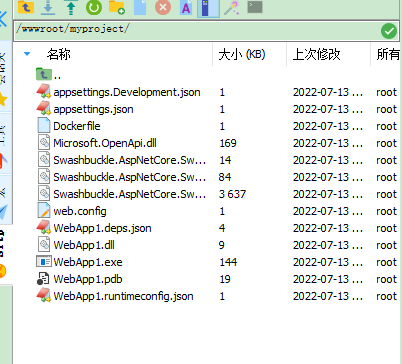Click the WebApp1.deps.json file icon
Image resolution: width=402 pixels, height=364 pixels.
click(44, 228)
